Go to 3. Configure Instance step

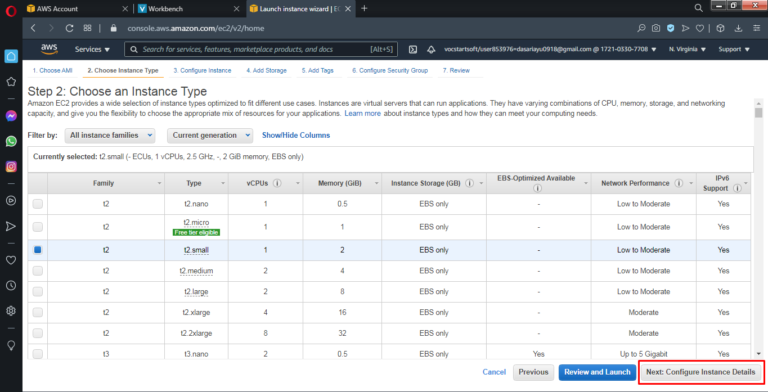pos(202,71)
